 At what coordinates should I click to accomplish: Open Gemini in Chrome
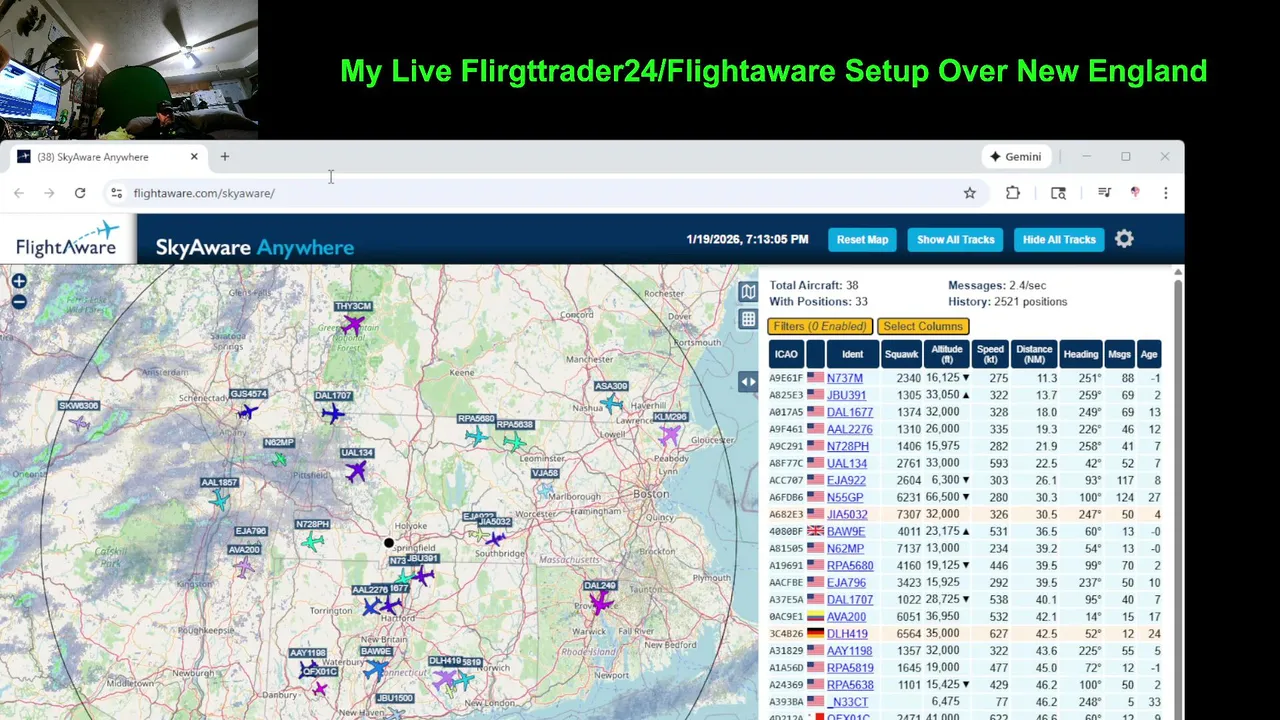pos(1015,157)
